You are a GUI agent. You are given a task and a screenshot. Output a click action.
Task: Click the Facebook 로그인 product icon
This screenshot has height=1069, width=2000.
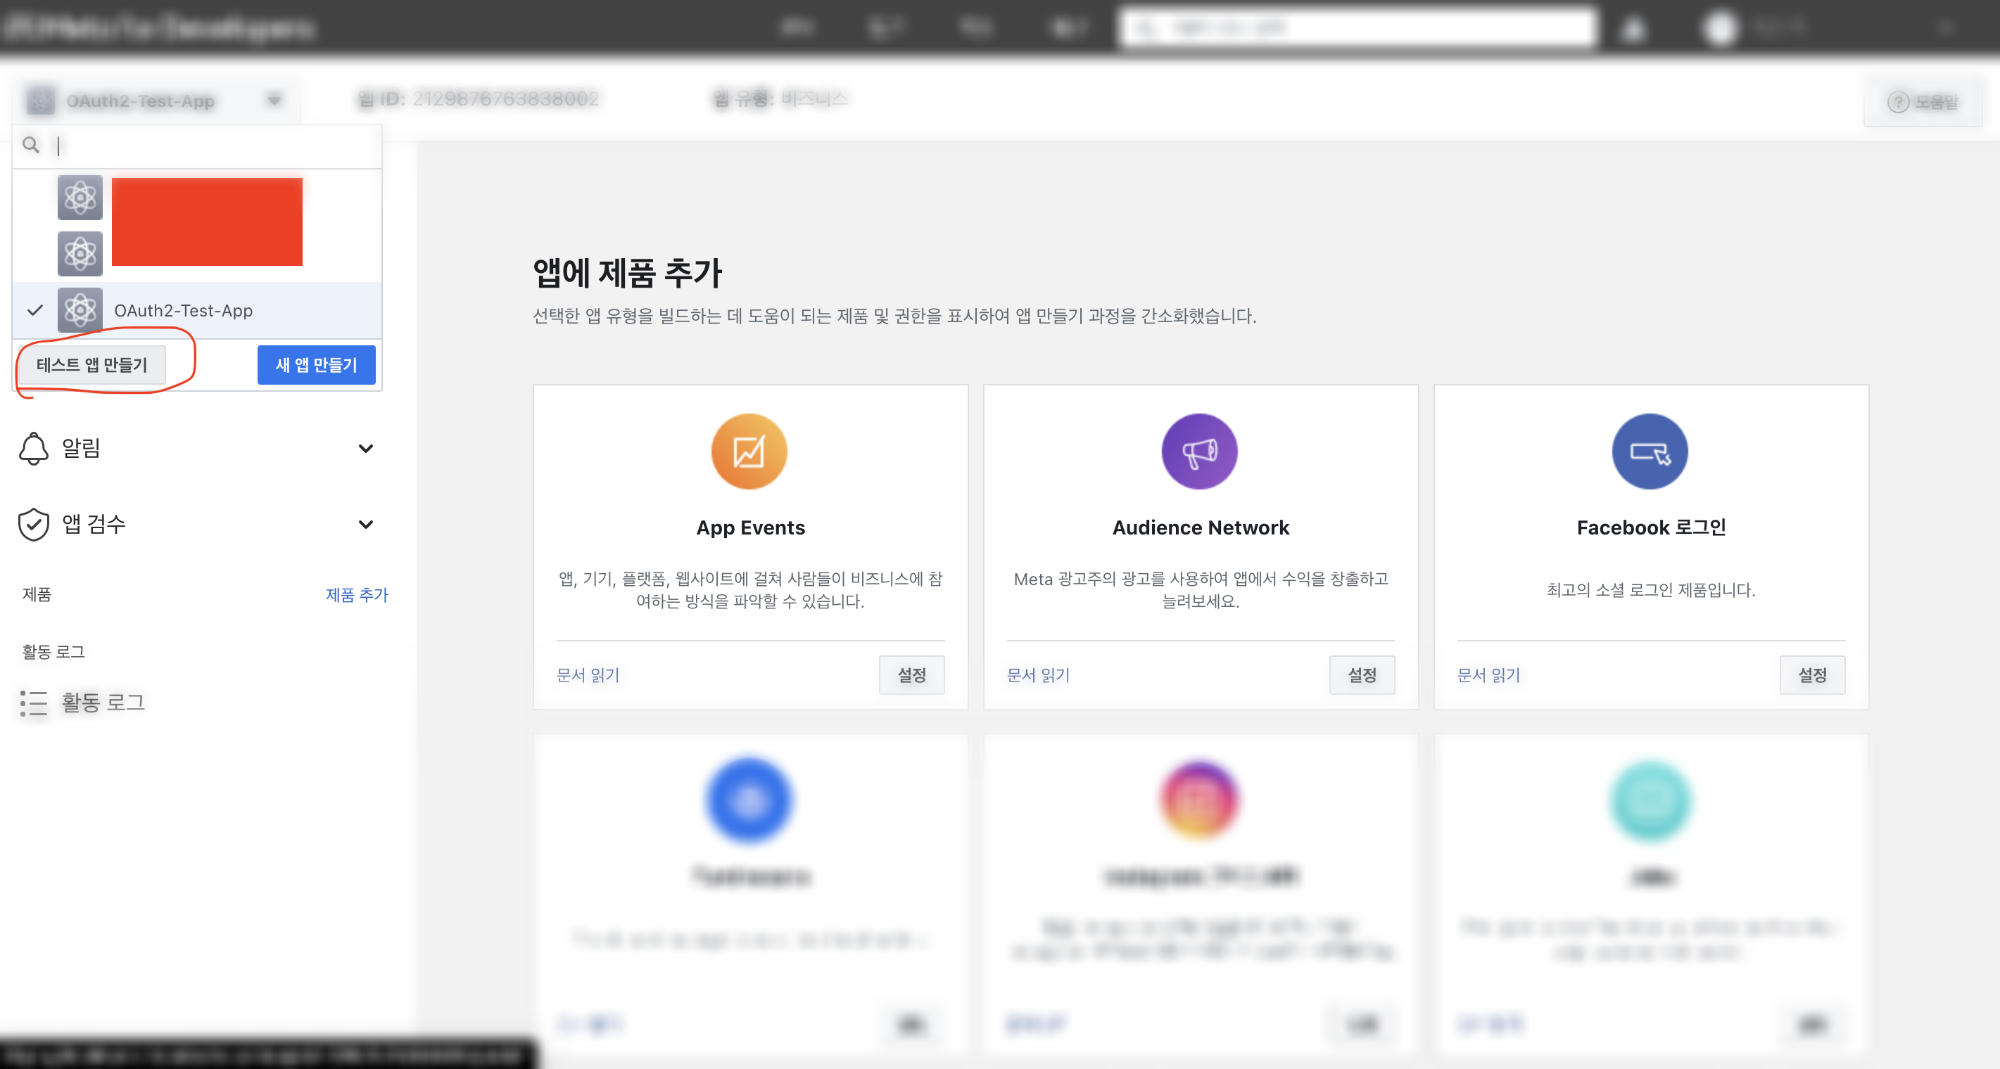coord(1650,452)
